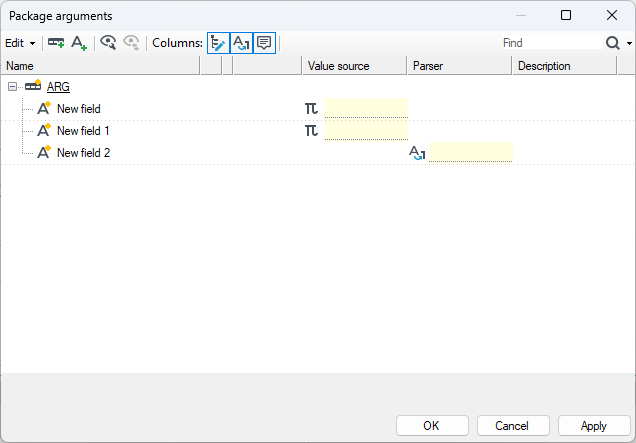Maximize the Package arguments window

tap(566, 15)
